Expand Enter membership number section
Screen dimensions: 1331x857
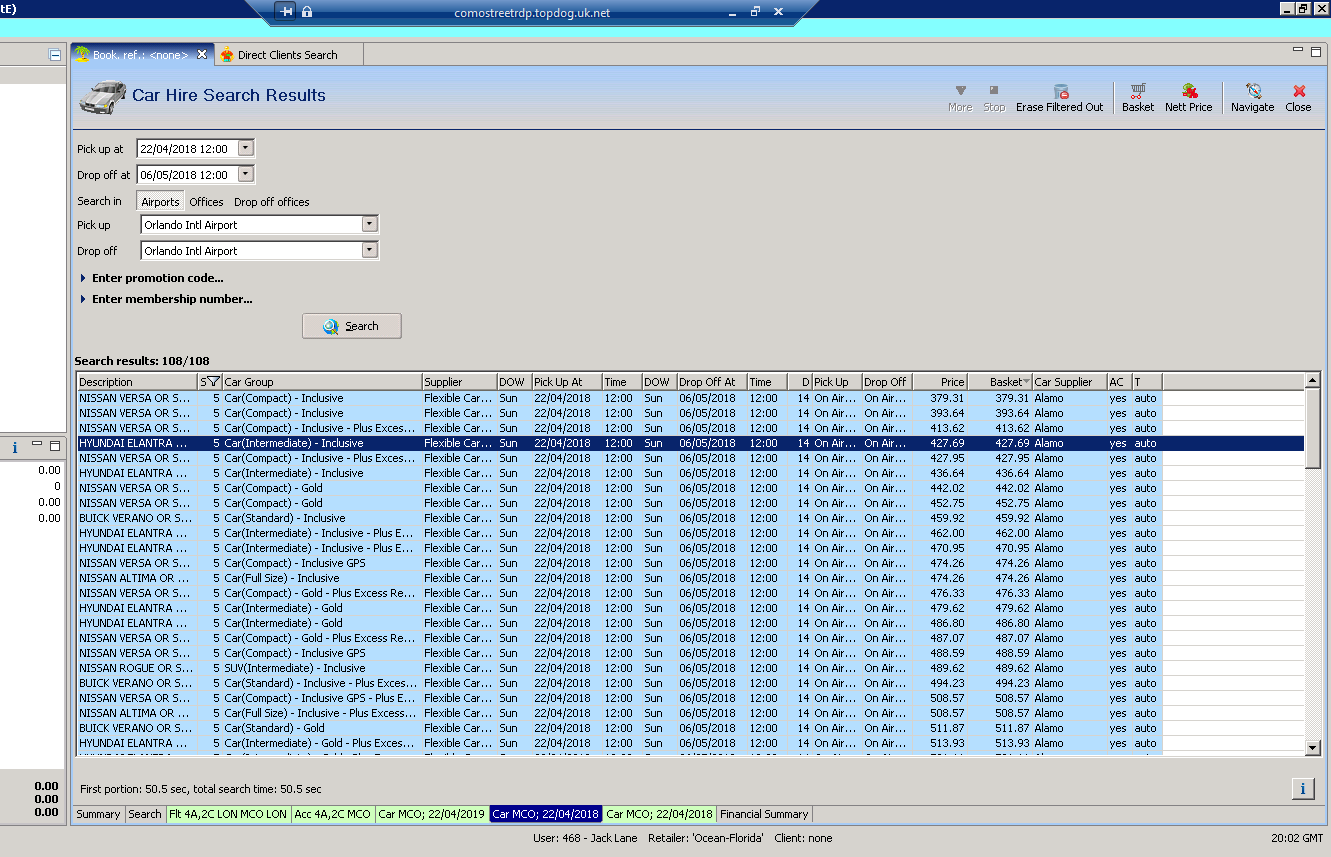pyautogui.click(x=165, y=299)
